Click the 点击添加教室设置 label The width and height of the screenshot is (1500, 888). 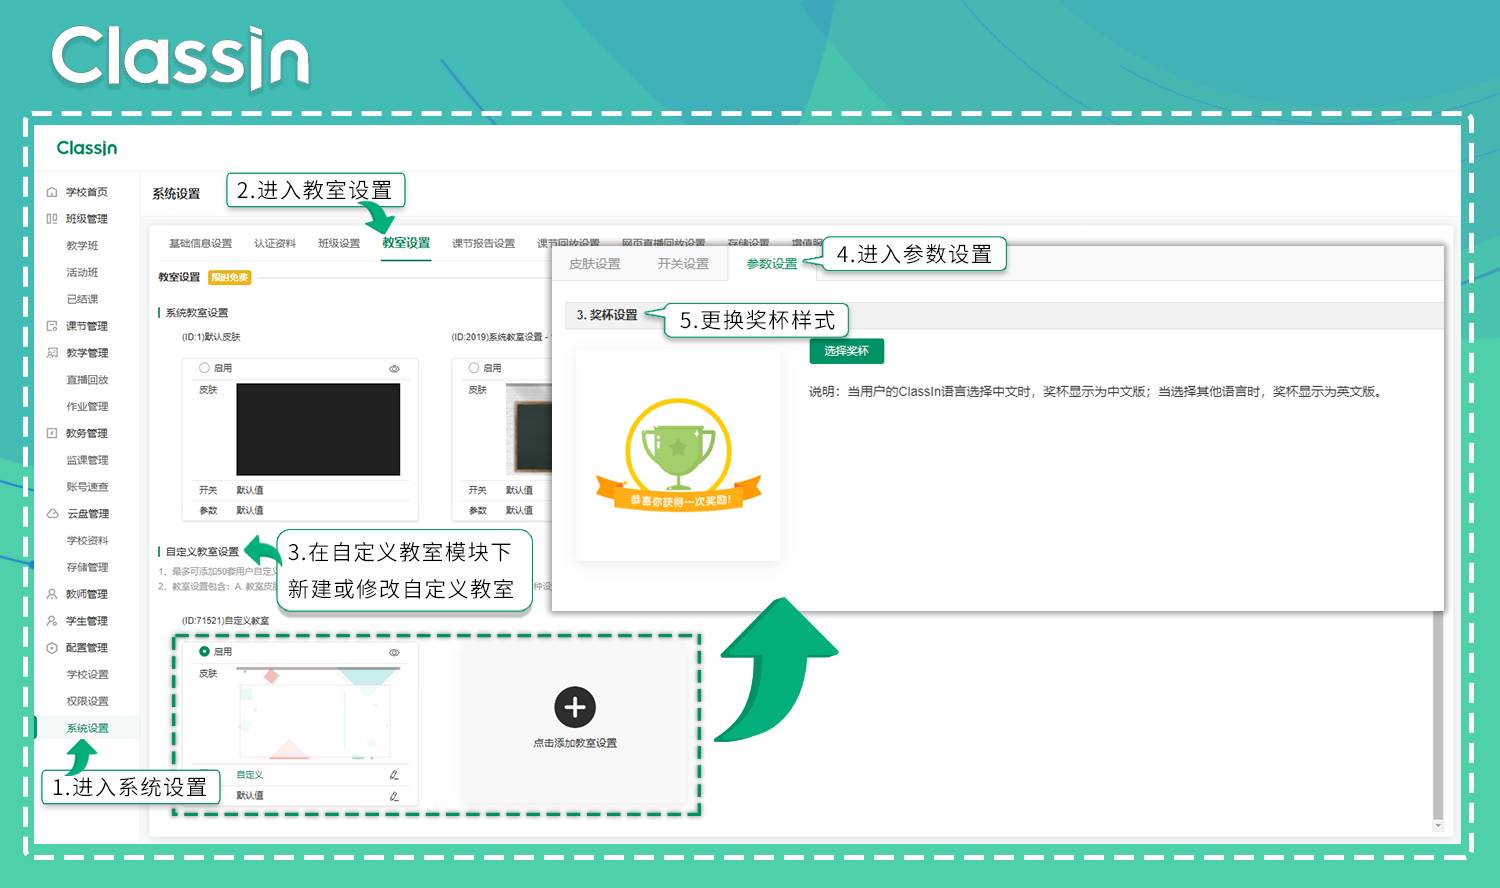575,743
